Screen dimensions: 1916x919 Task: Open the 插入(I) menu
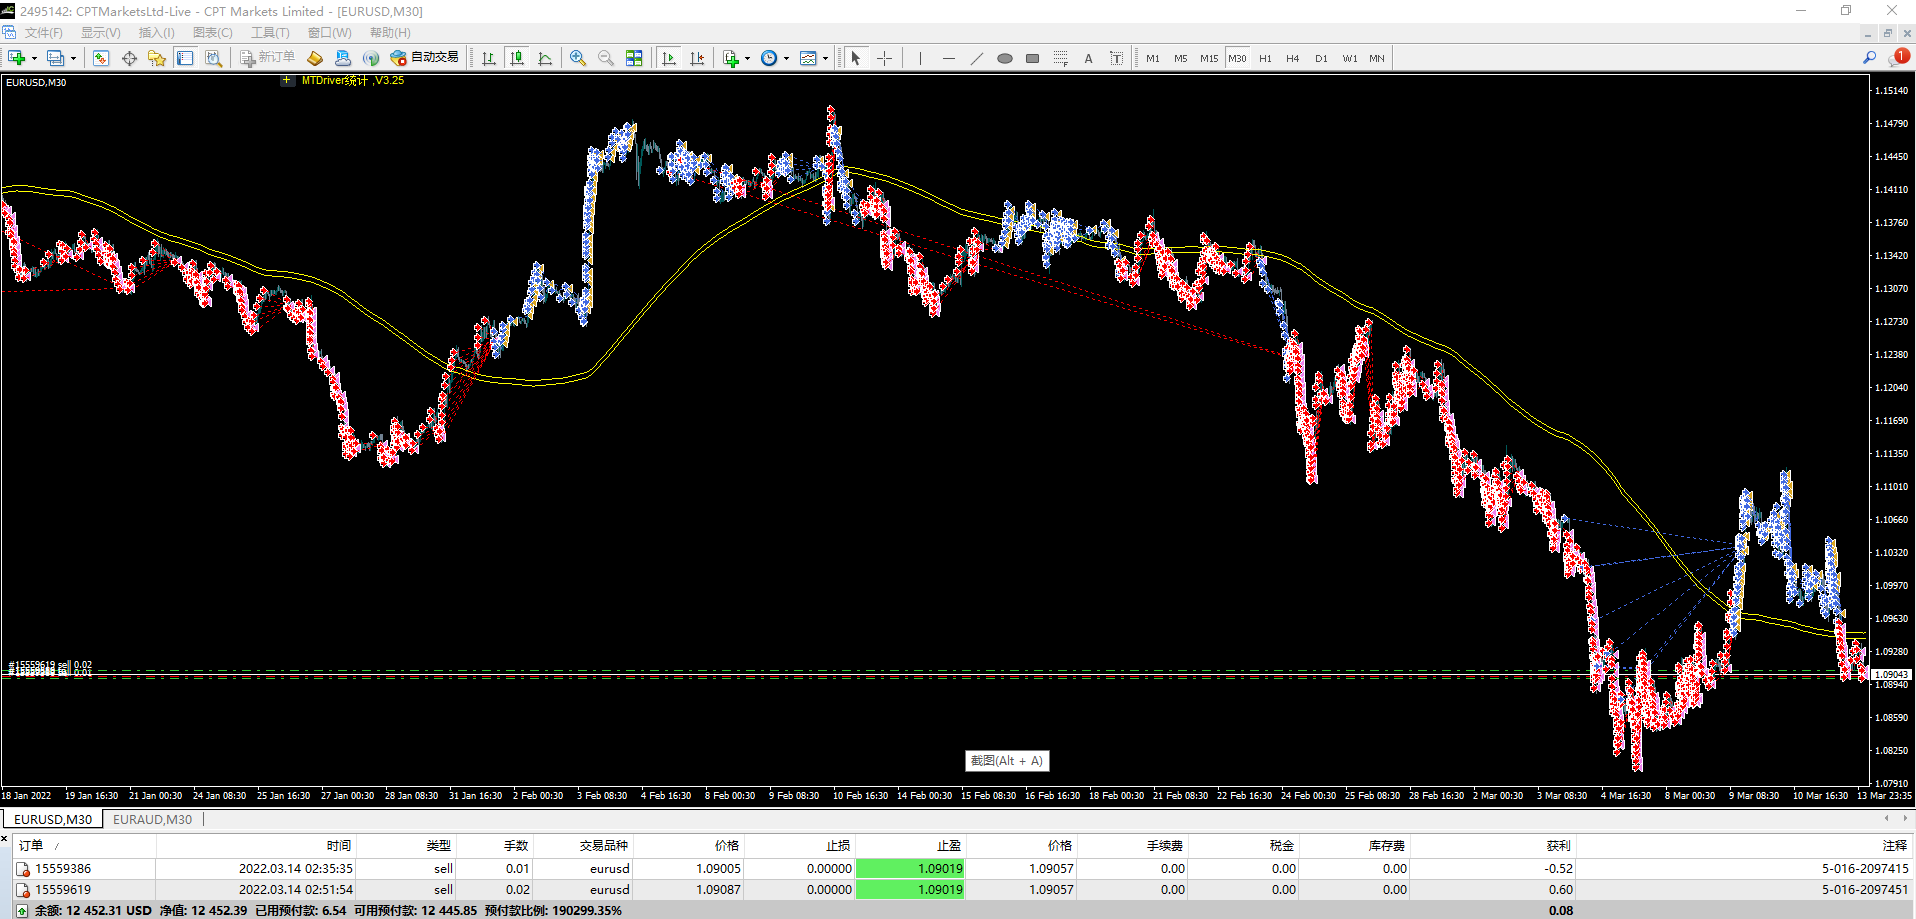pos(156,33)
